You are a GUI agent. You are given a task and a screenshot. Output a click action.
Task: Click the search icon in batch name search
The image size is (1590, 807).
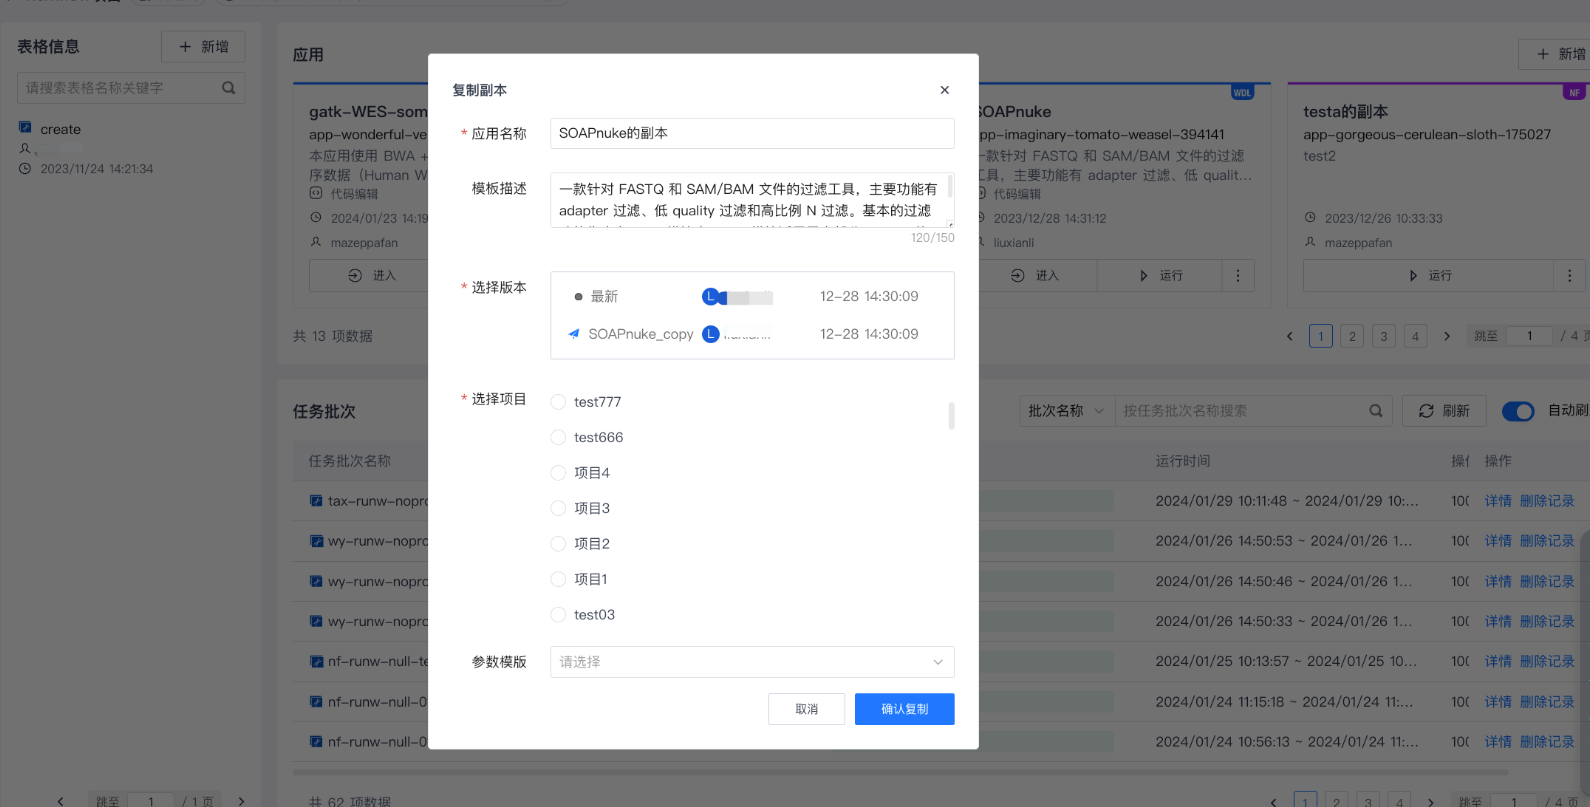(1375, 411)
